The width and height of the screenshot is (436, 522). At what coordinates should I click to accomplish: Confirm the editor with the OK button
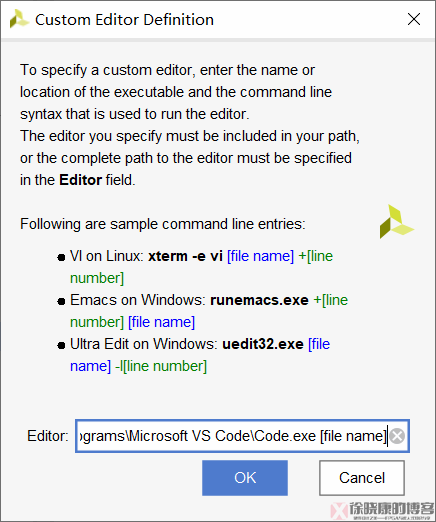click(x=245, y=478)
